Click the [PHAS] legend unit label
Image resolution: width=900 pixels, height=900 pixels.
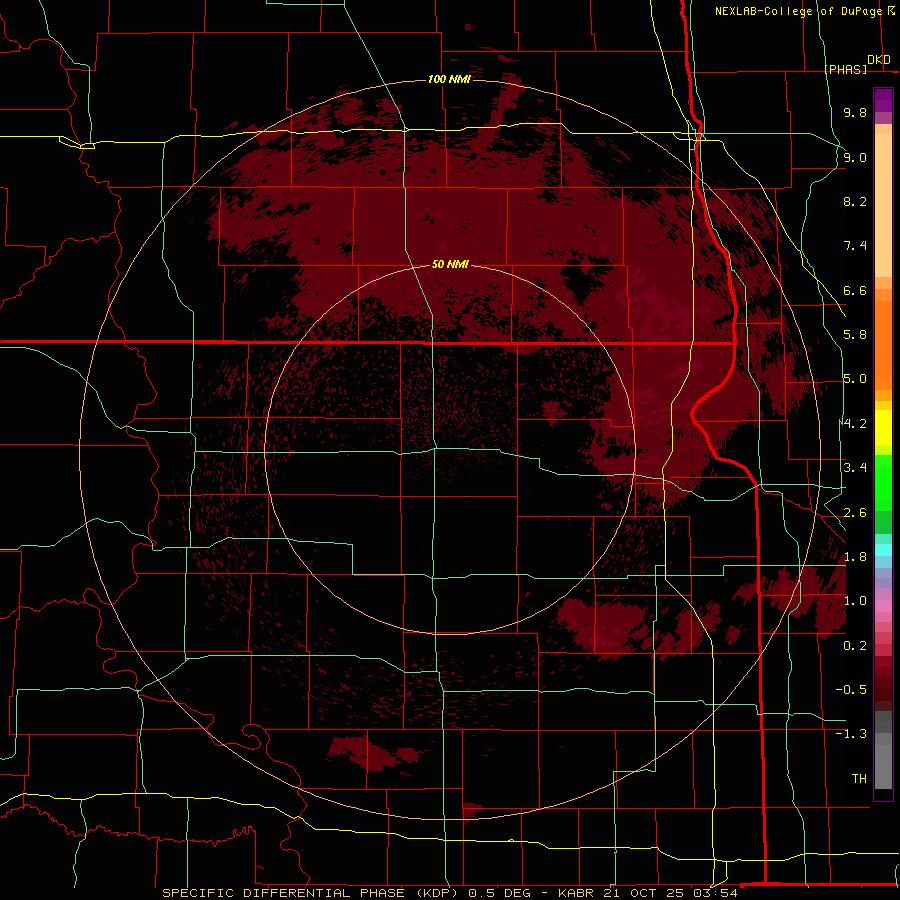point(845,69)
